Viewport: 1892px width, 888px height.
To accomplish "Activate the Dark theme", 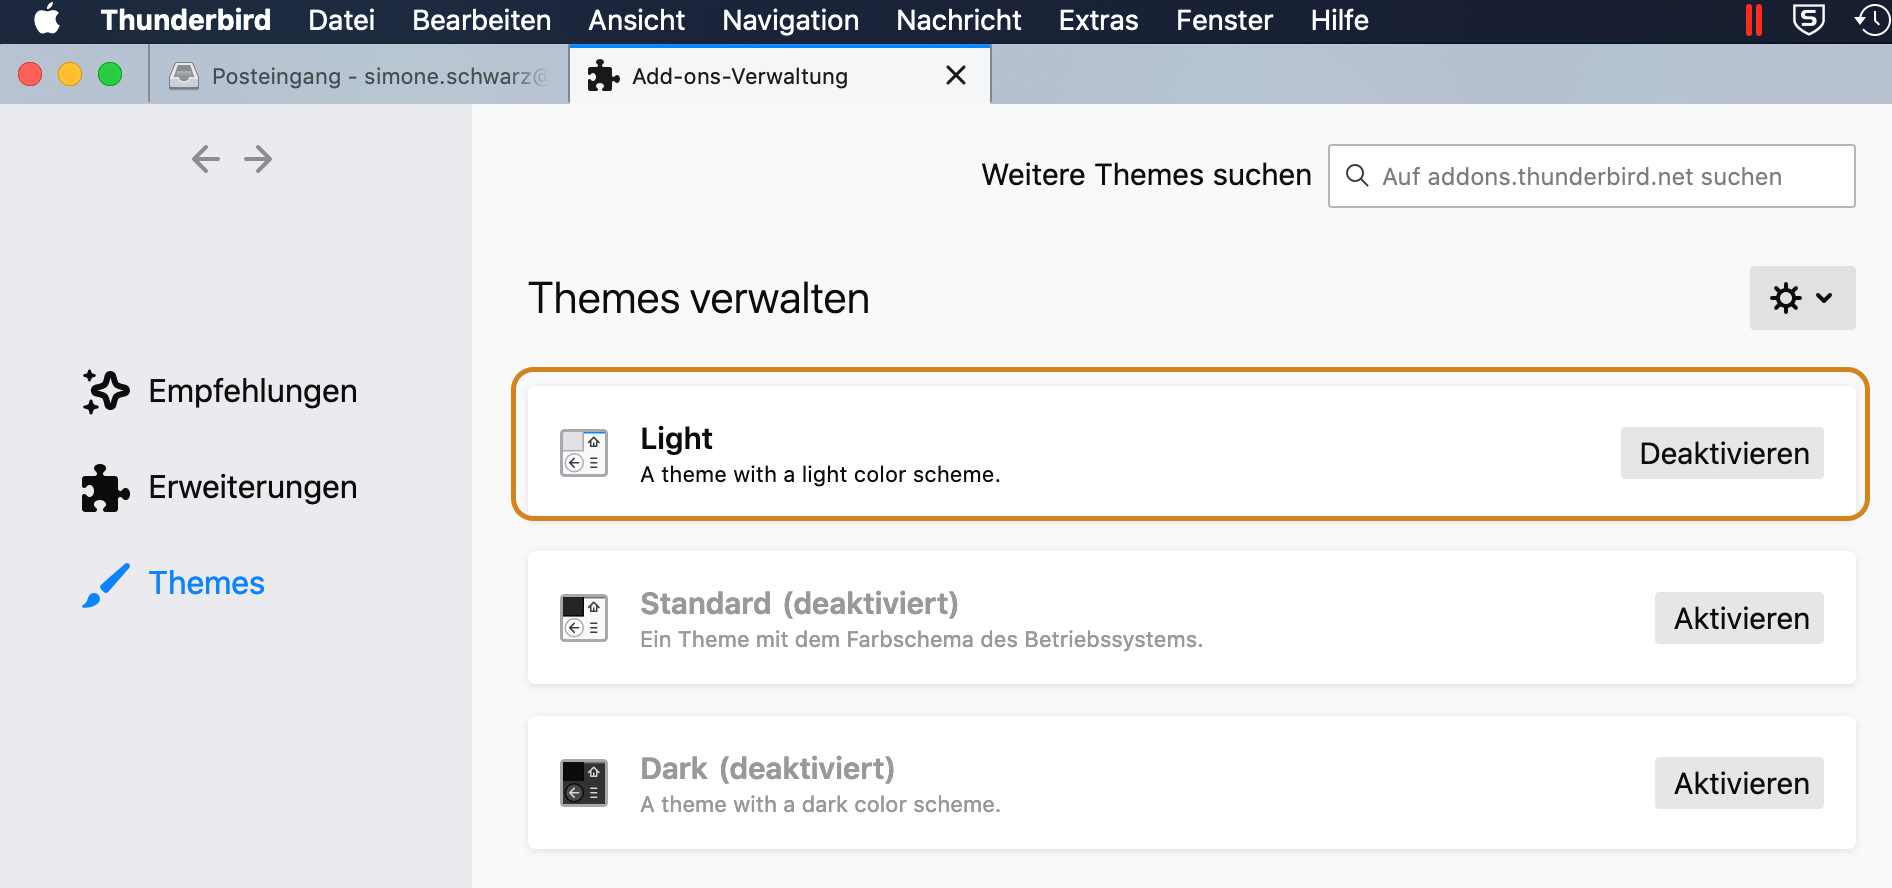I will [x=1739, y=783].
